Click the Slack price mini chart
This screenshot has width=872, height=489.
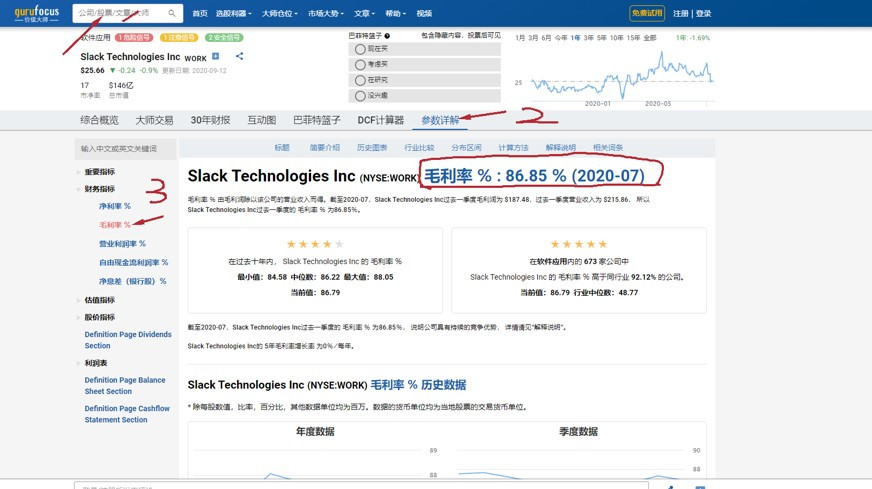621,75
